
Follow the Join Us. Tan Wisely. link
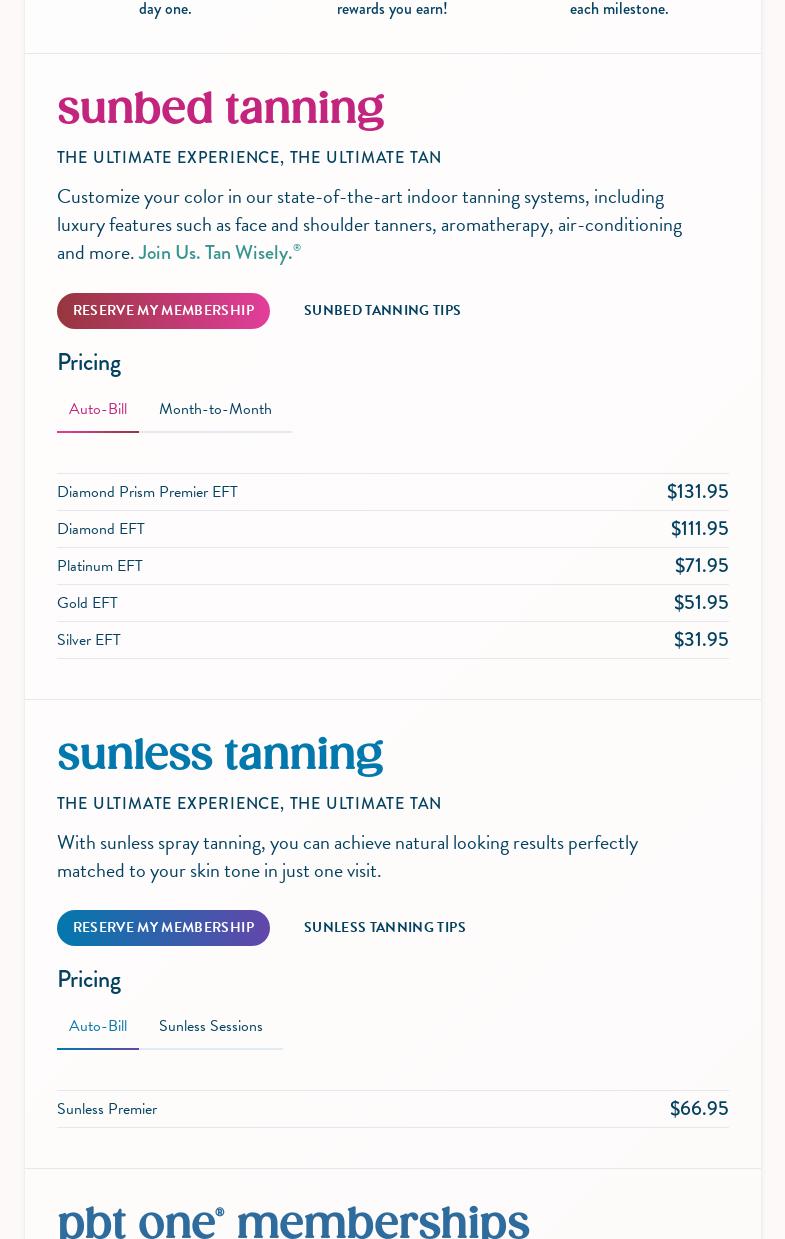click(219, 253)
